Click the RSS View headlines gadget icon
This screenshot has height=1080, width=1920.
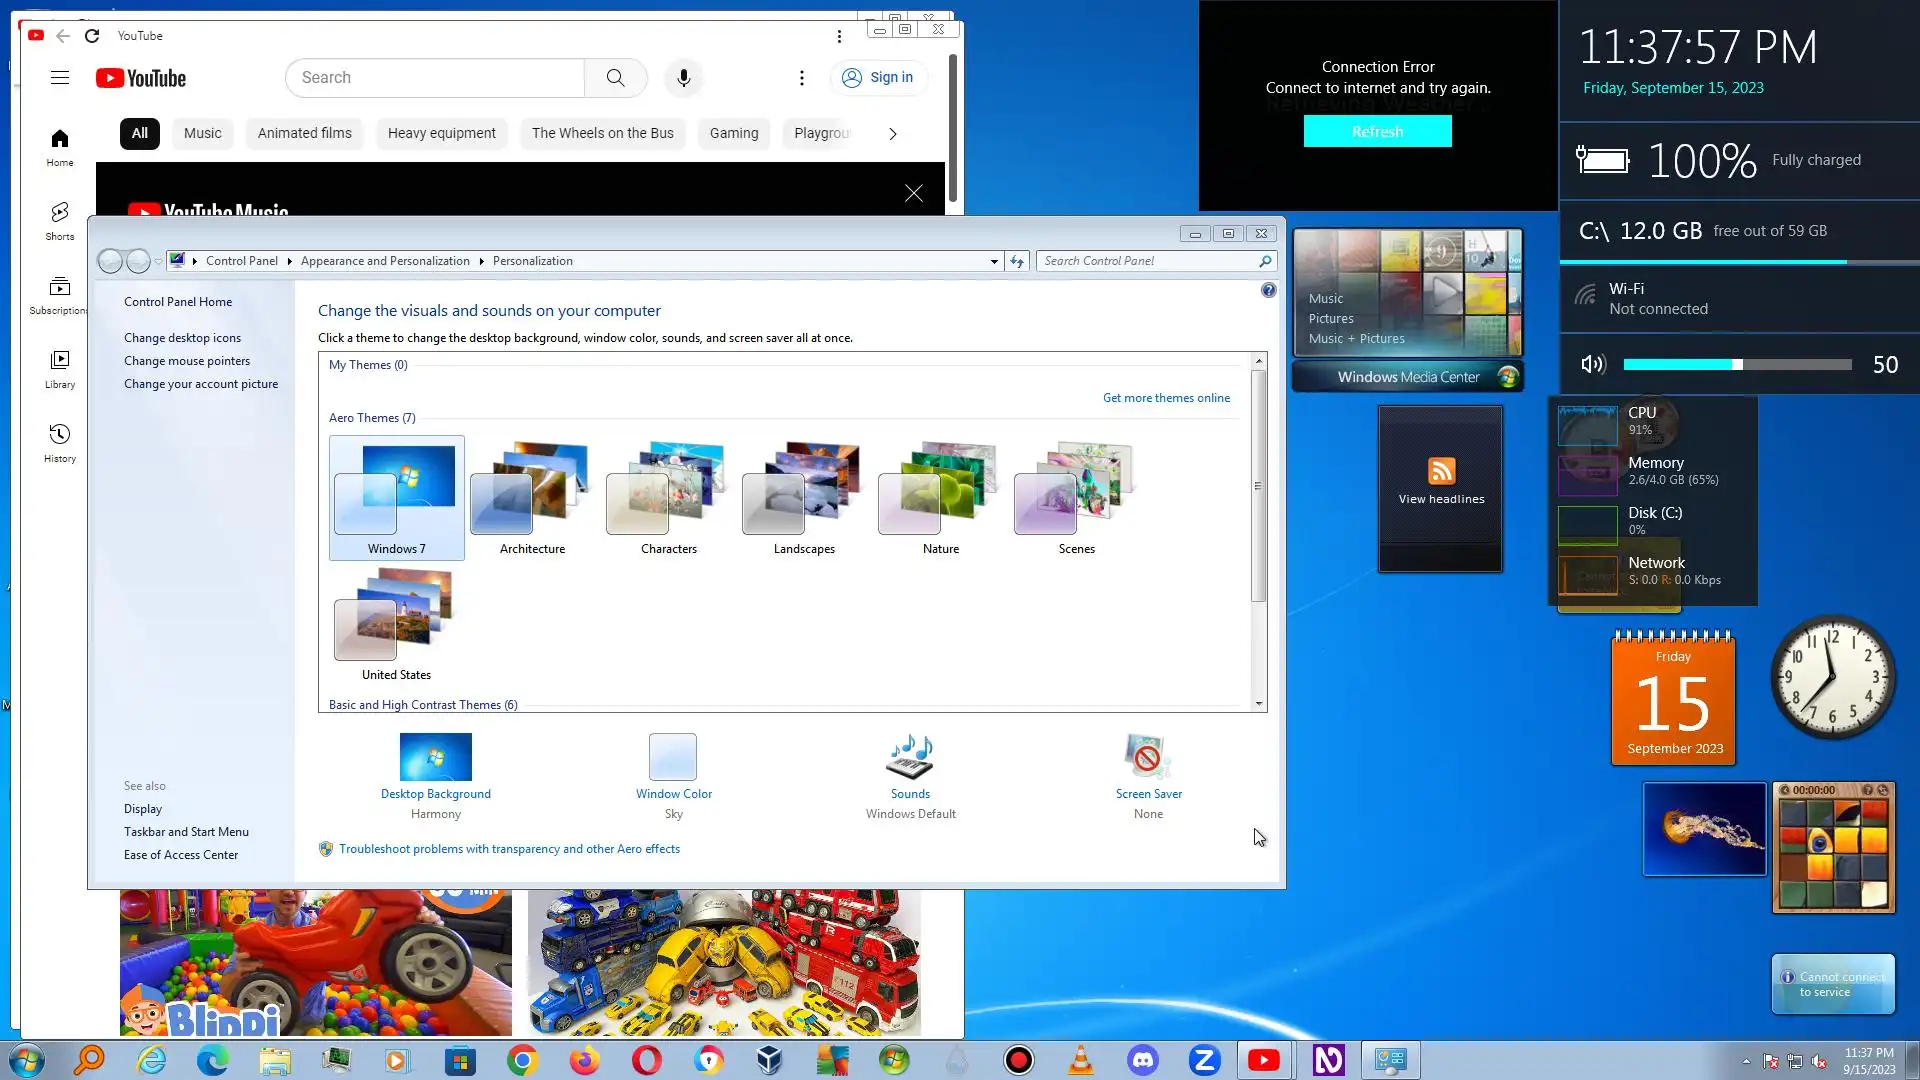[1441, 471]
